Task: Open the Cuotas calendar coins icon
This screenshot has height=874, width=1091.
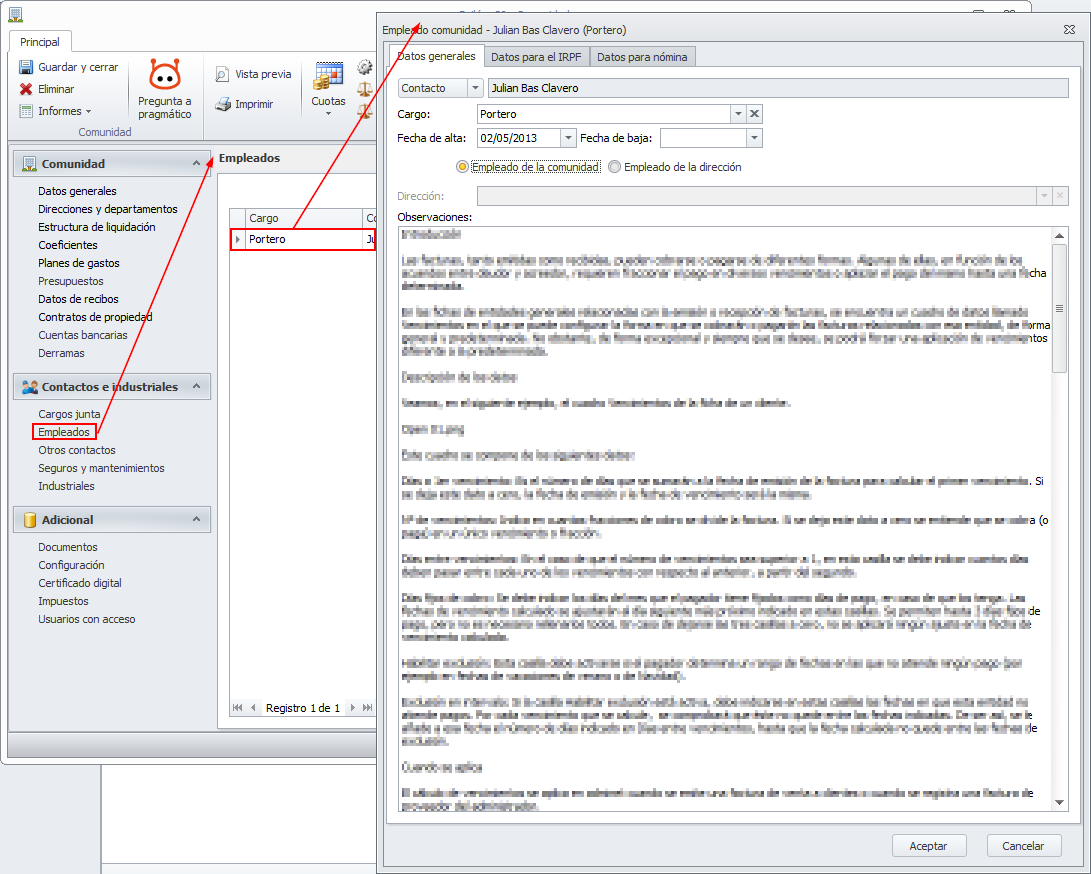Action: [328, 77]
